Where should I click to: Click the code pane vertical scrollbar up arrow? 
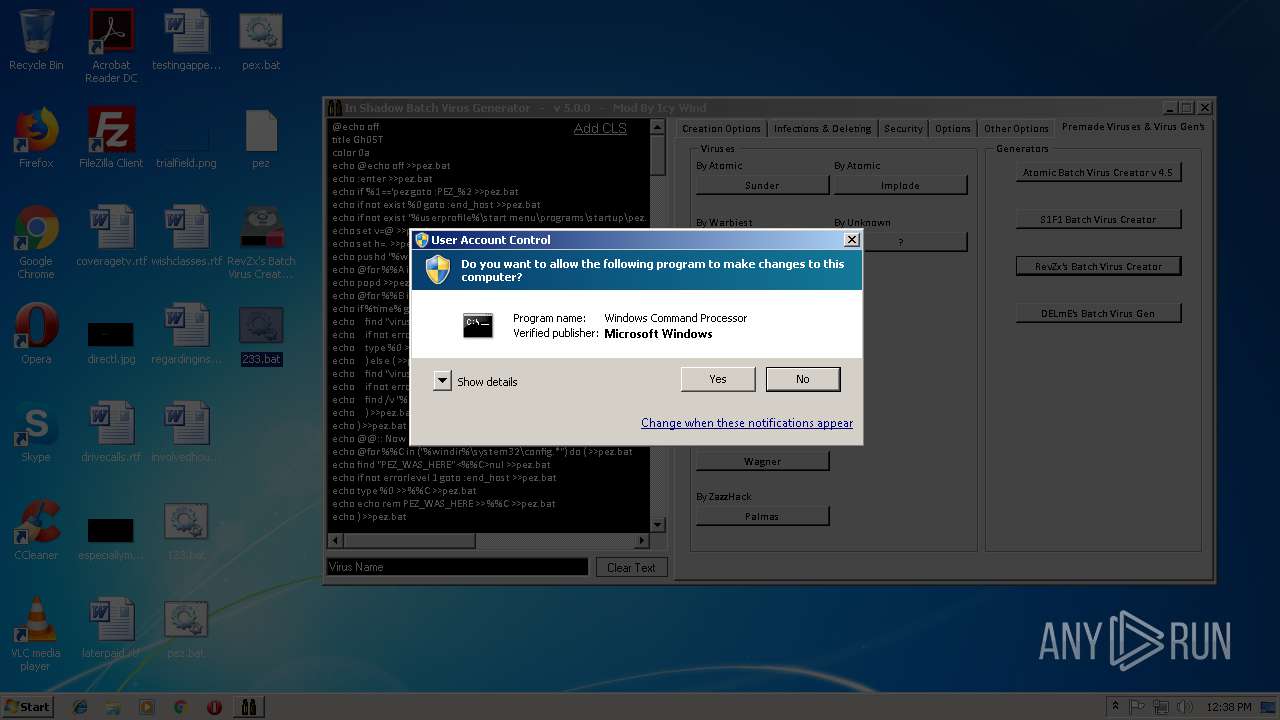(x=657, y=128)
